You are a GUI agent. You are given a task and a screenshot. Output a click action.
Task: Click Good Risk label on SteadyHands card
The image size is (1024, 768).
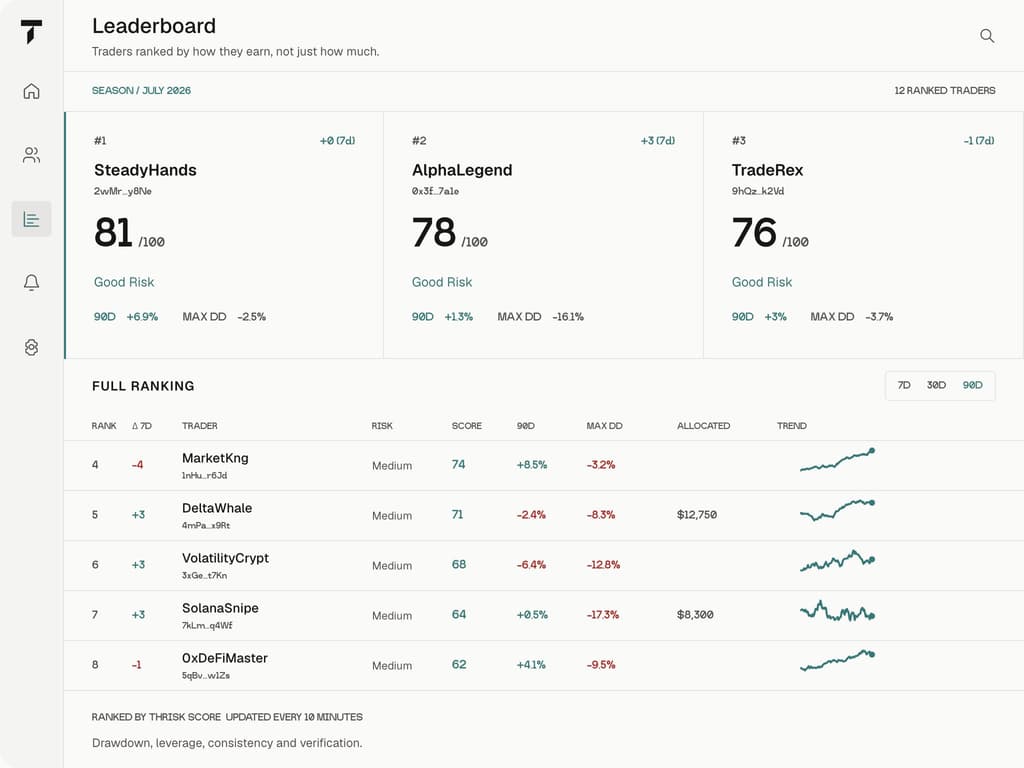[124, 282]
